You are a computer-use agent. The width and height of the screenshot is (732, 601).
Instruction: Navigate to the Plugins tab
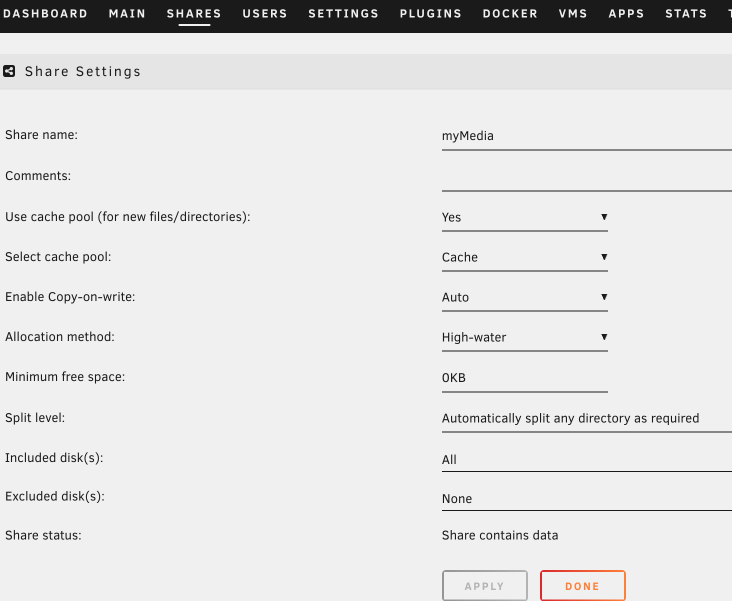(430, 14)
